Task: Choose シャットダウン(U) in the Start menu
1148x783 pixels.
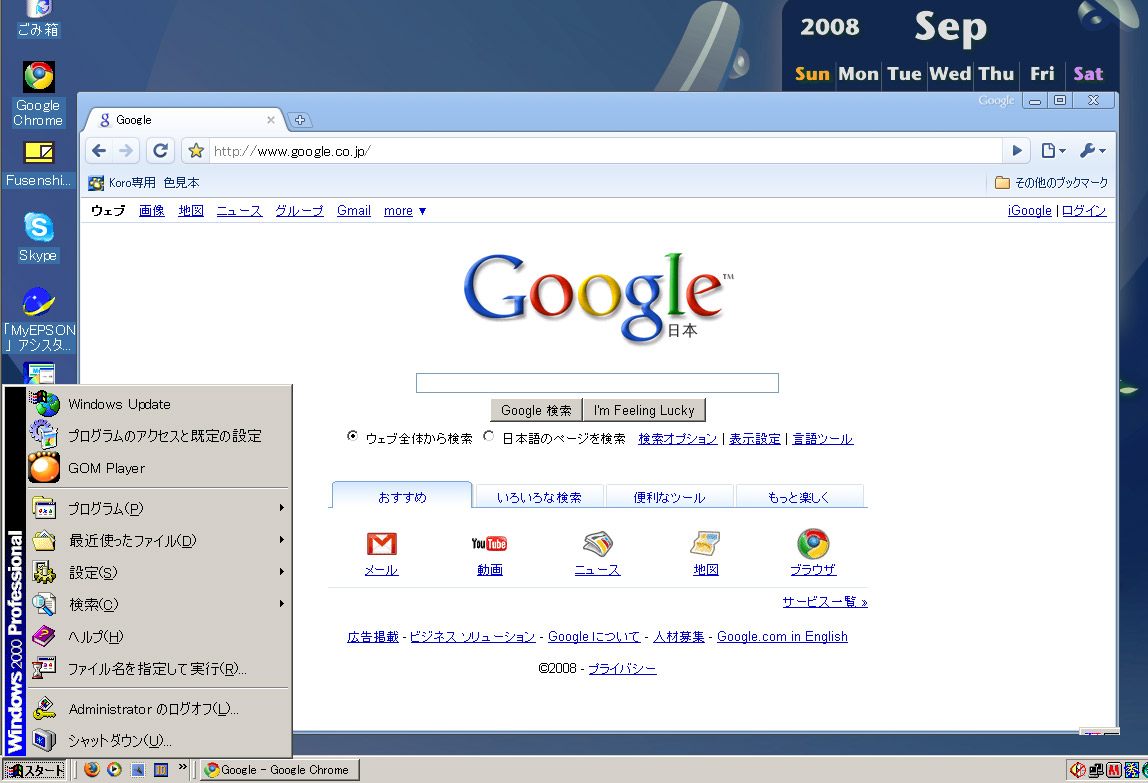Action: (159, 741)
